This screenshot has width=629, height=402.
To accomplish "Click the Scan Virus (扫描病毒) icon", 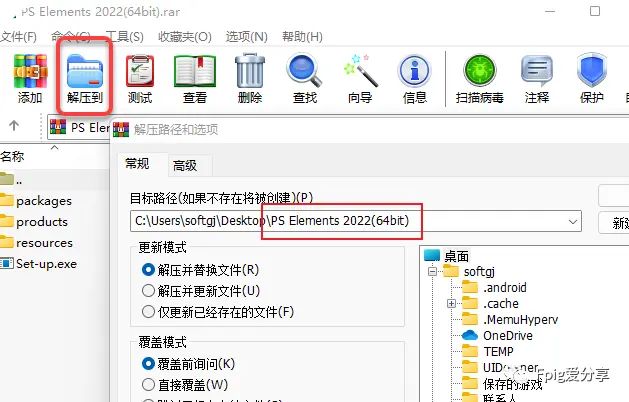I will coord(479,79).
